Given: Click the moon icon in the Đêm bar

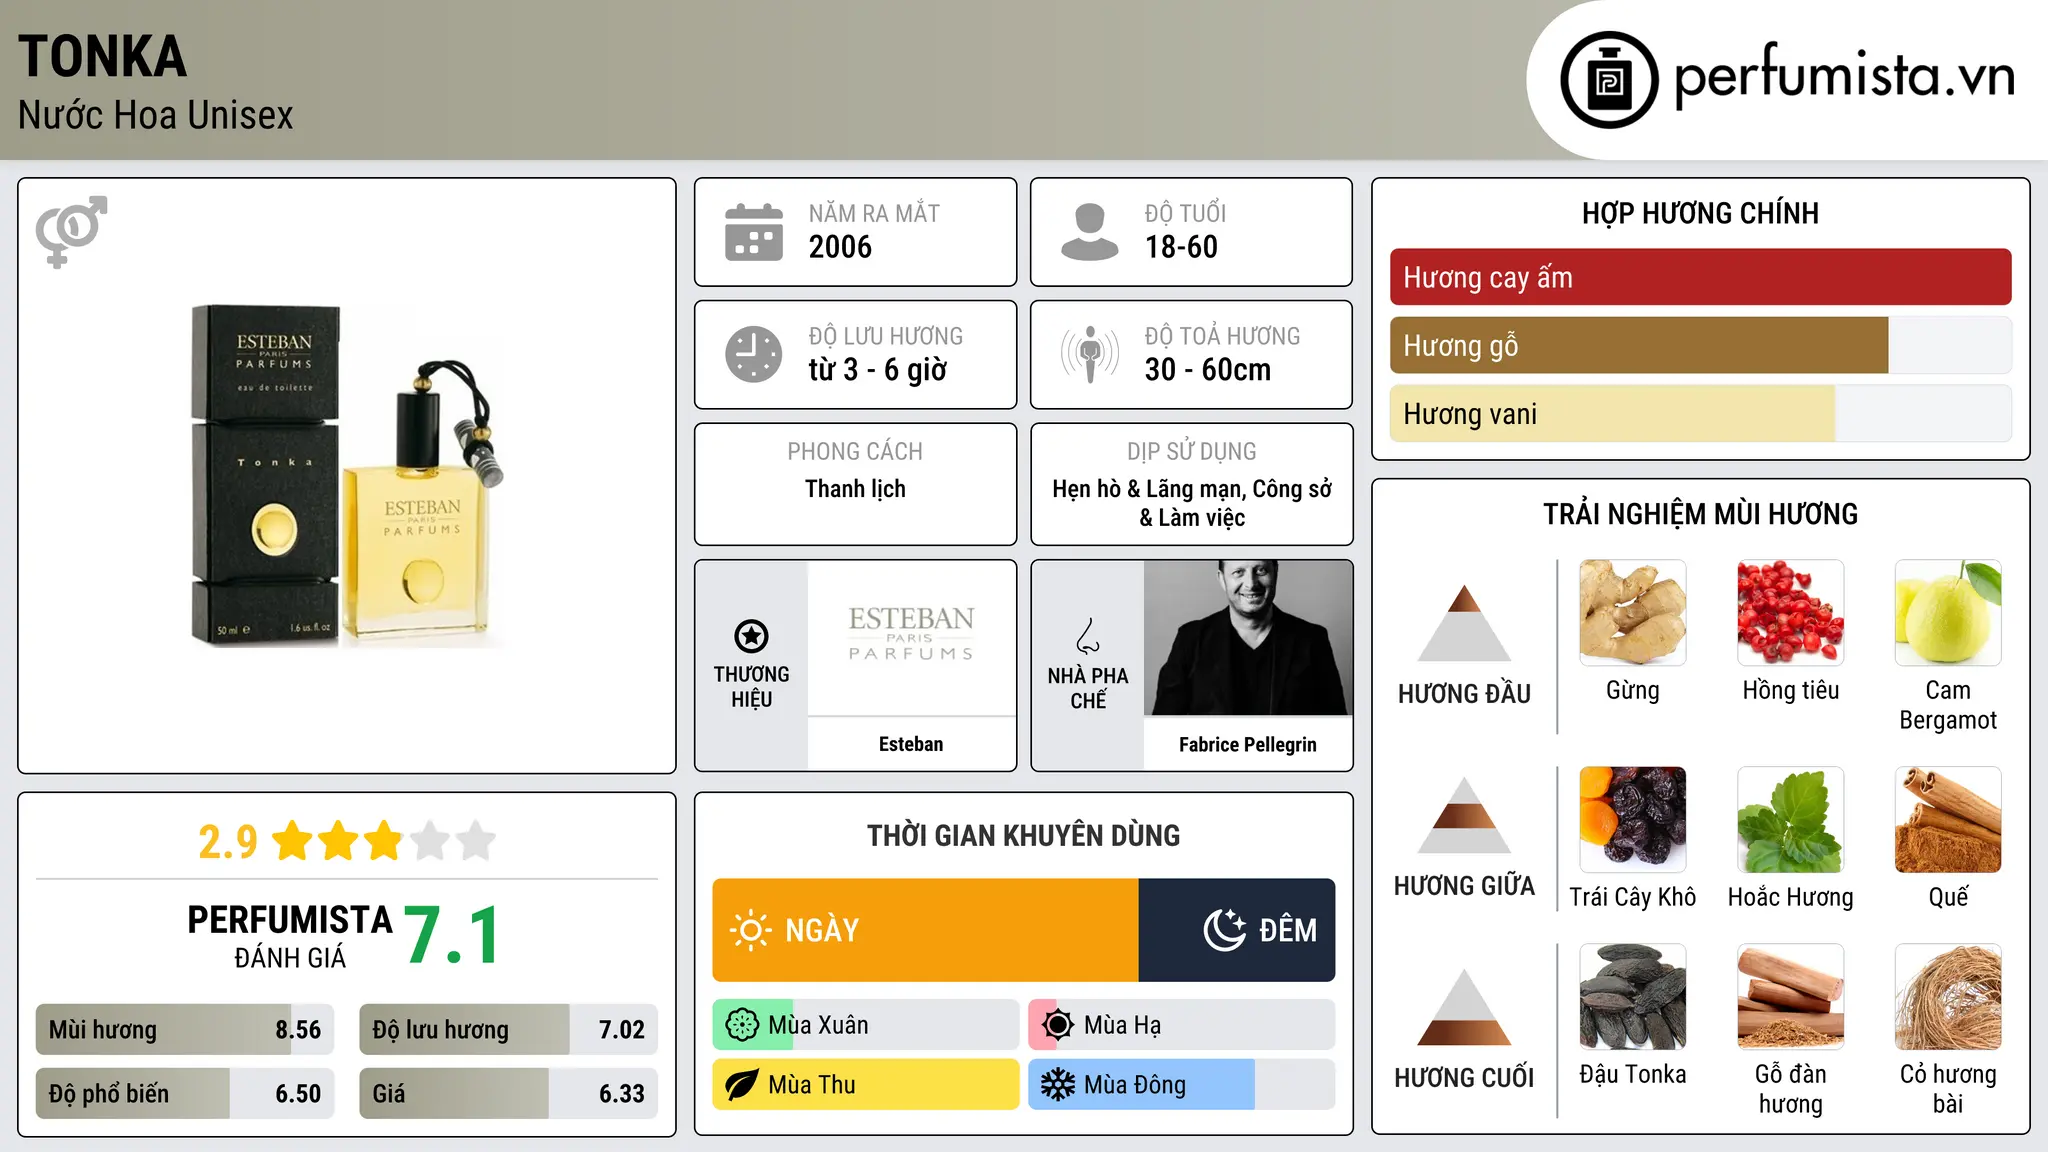Looking at the screenshot, I should click(1224, 930).
